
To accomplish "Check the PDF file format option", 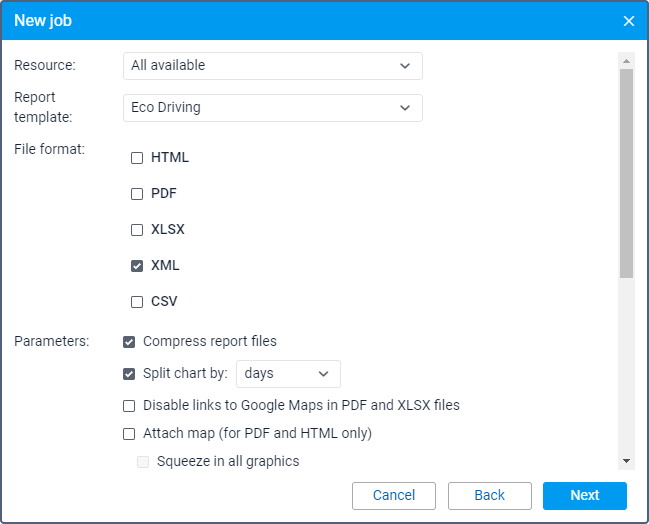I will coord(137,194).
